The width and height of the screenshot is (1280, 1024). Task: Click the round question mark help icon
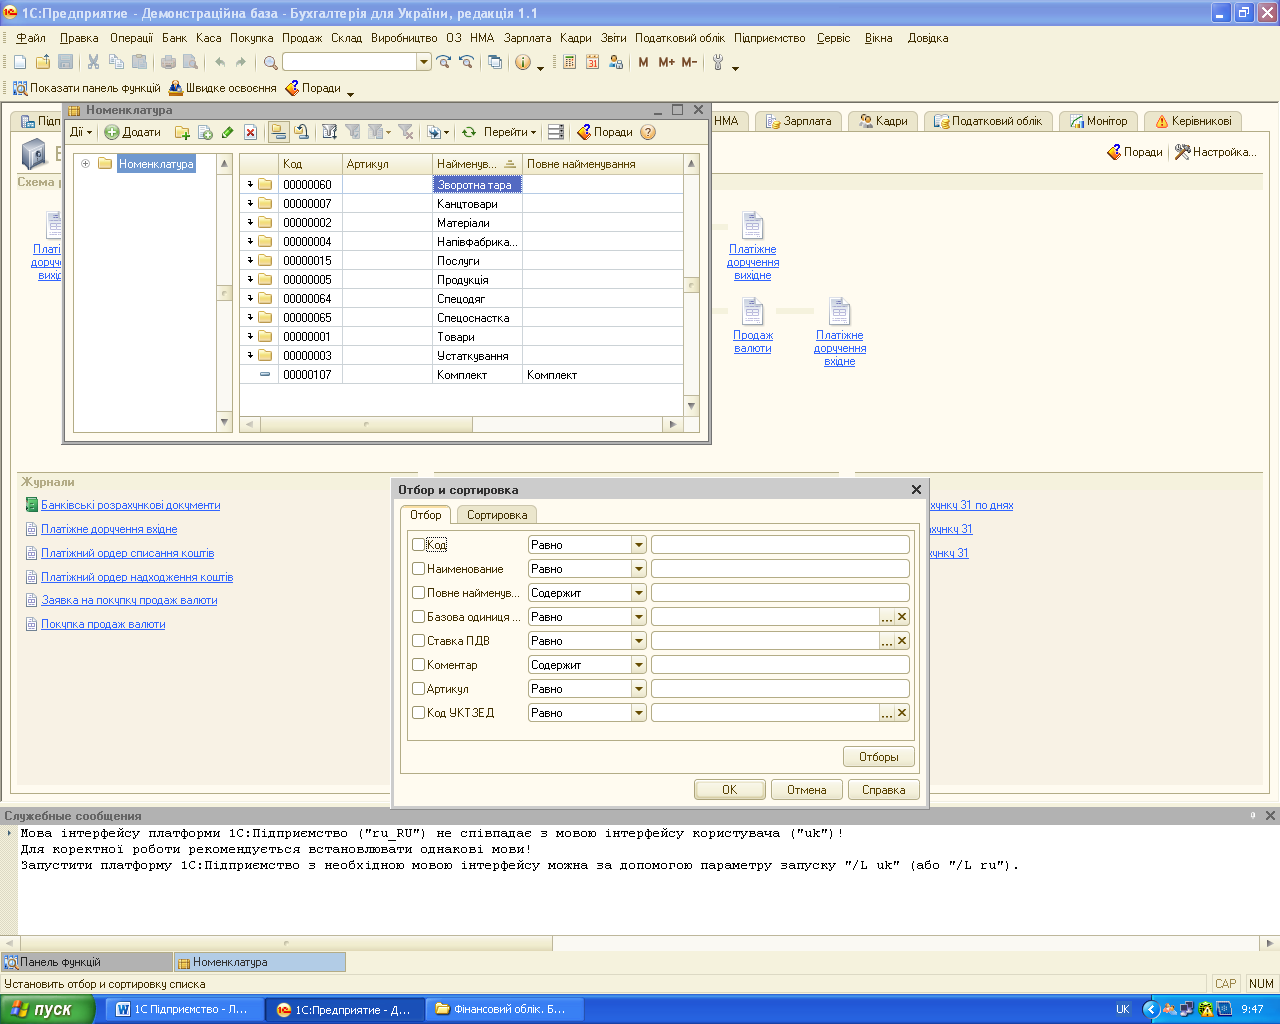click(648, 132)
